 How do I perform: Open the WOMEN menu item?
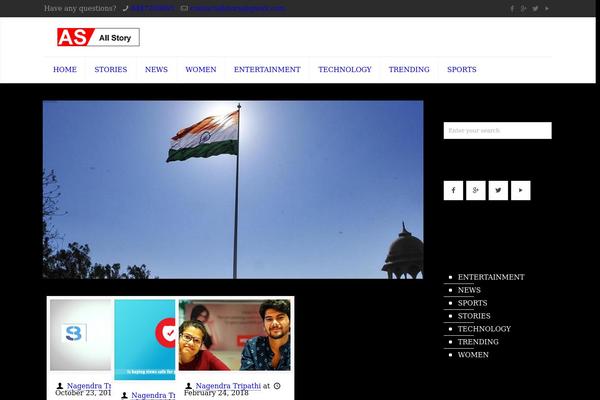(x=201, y=69)
